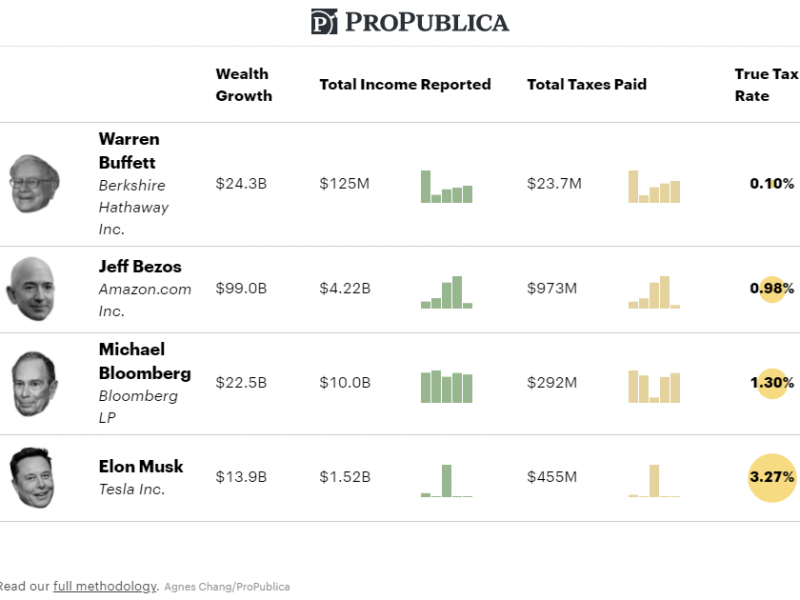
Task: Click Elon Musk's portrait image
Action: (x=32, y=478)
